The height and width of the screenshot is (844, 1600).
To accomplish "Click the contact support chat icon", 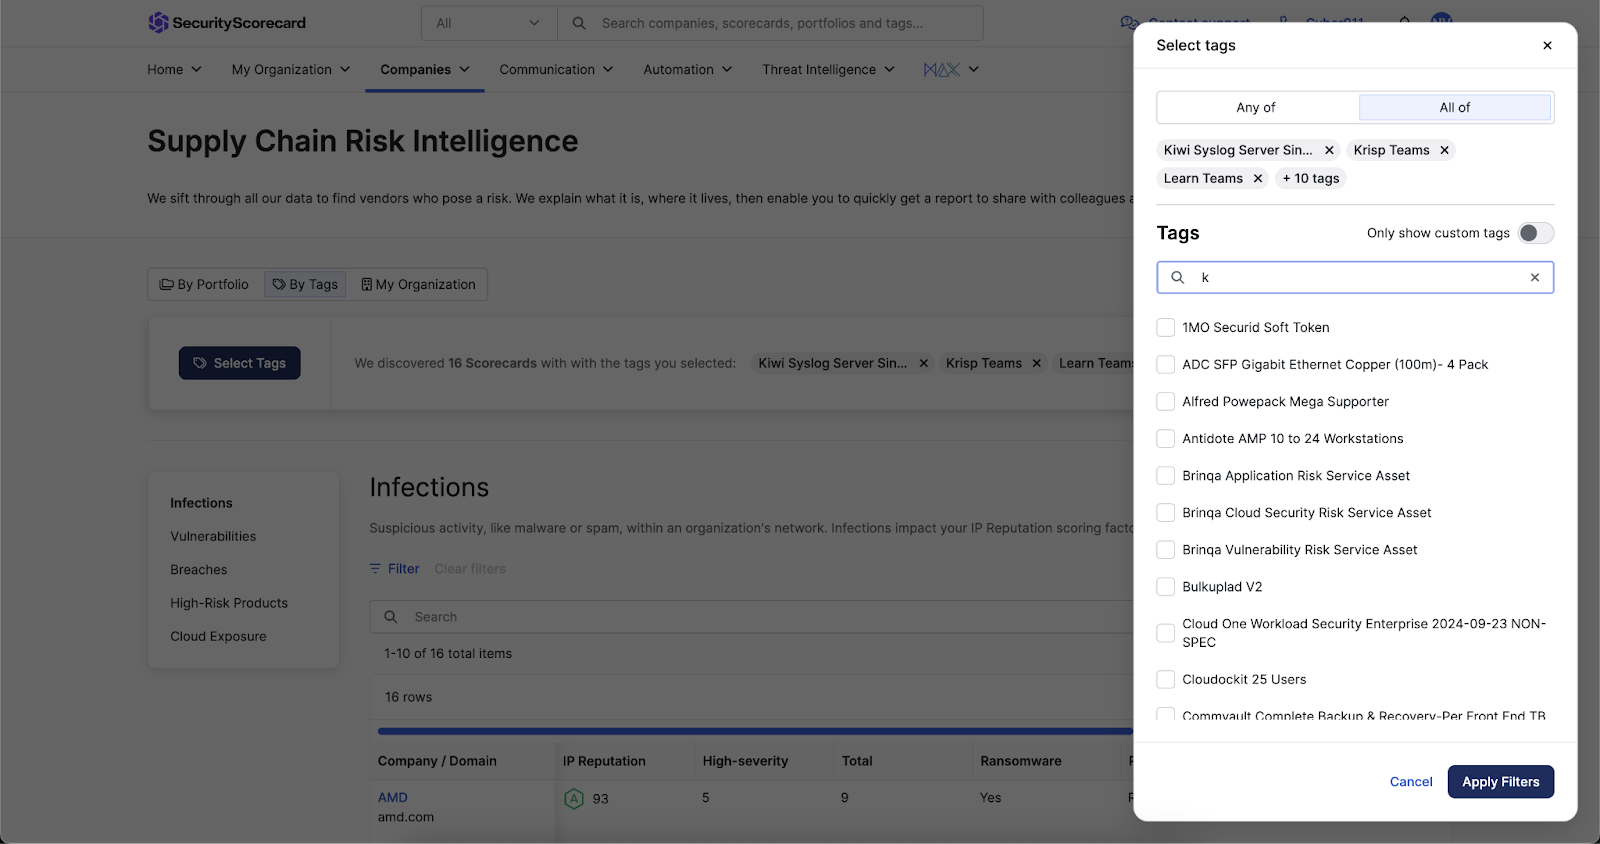I will click(1129, 22).
